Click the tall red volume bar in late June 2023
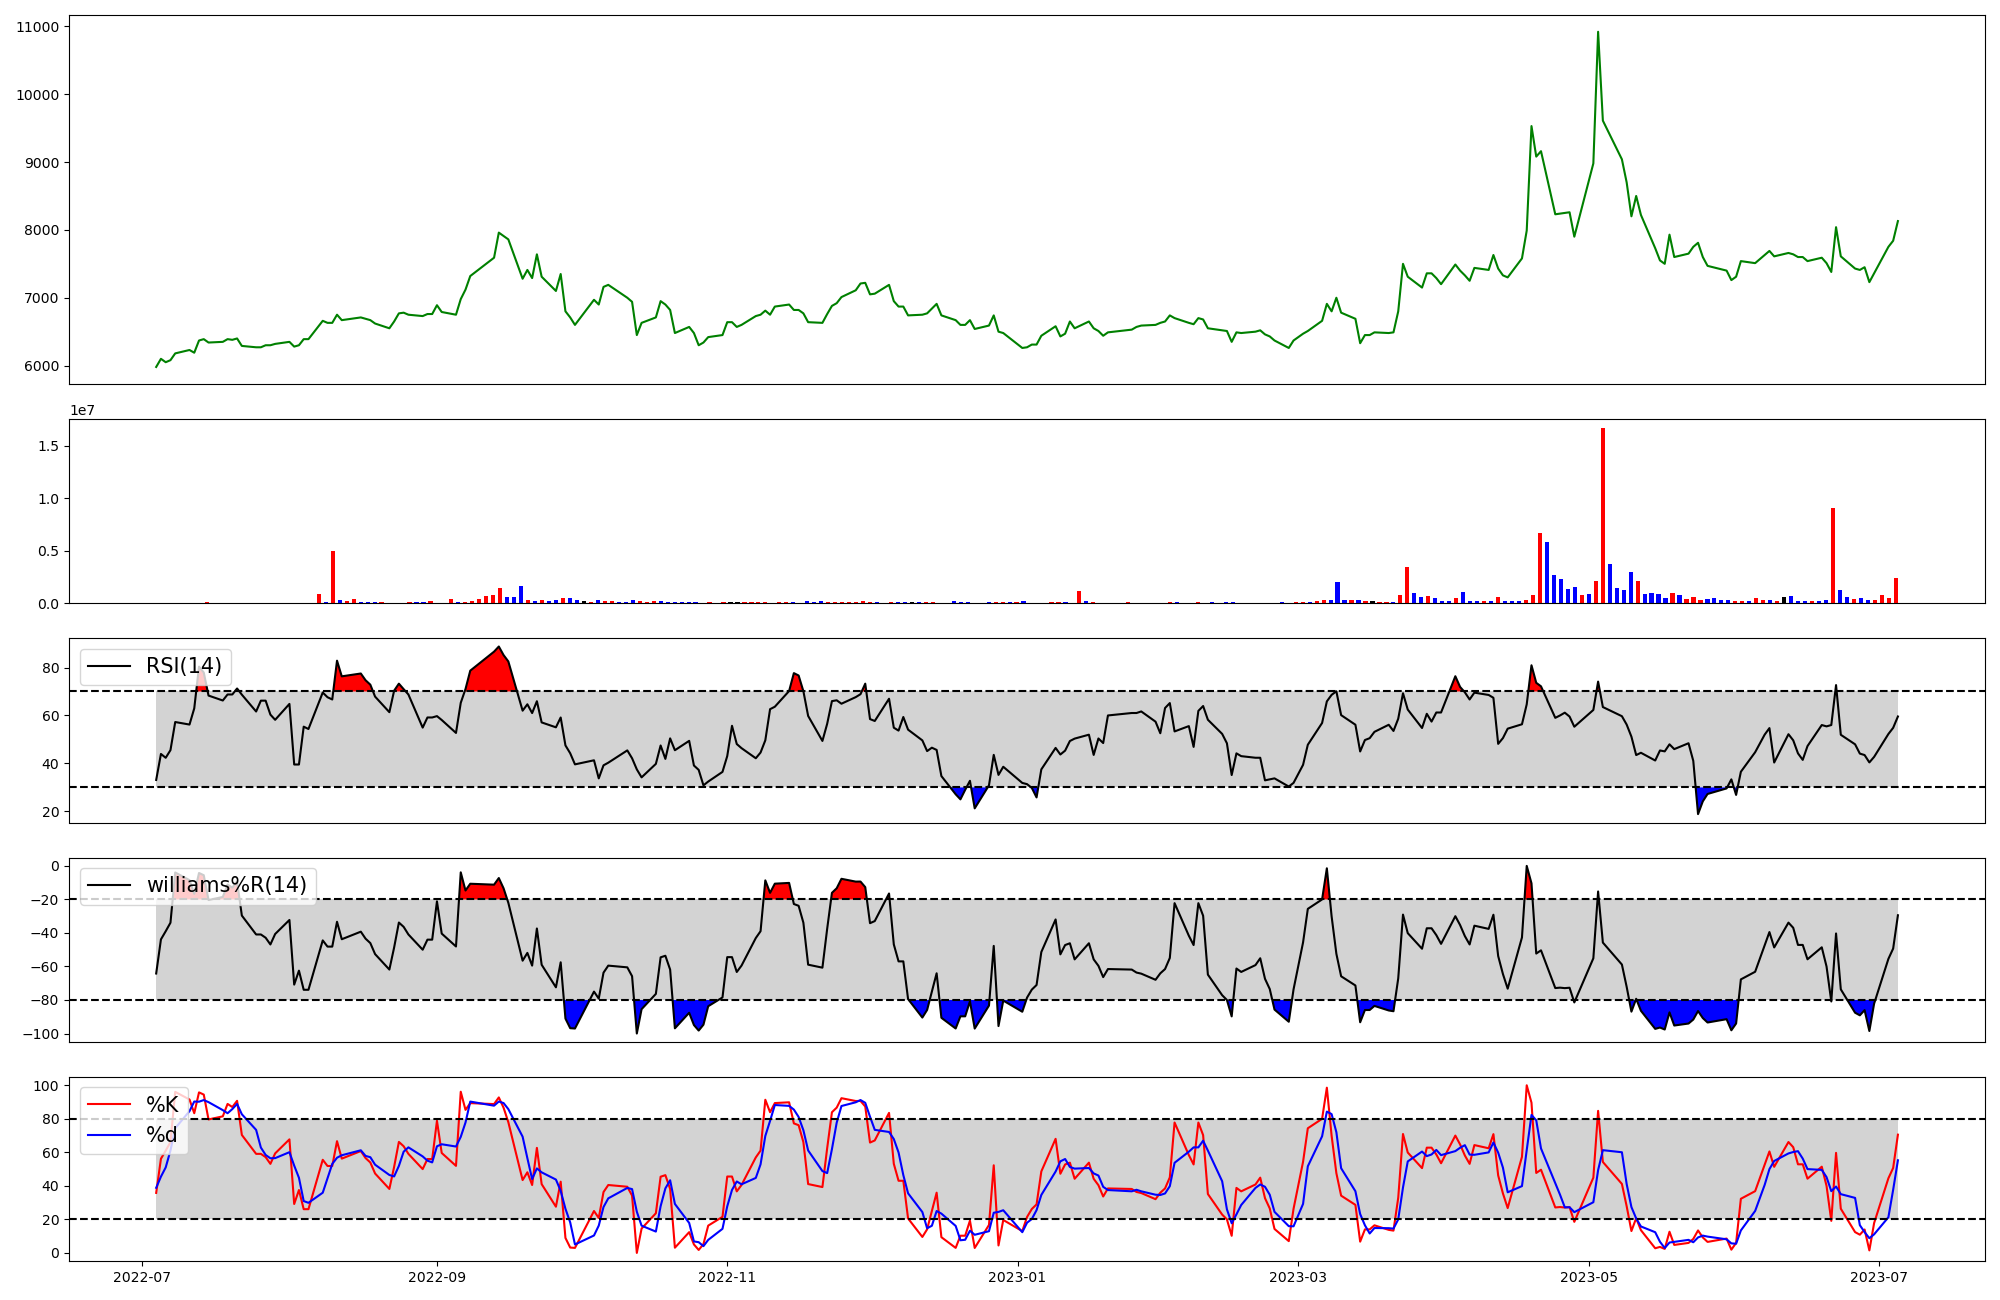This screenshot has width=2000, height=1300. click(1833, 555)
